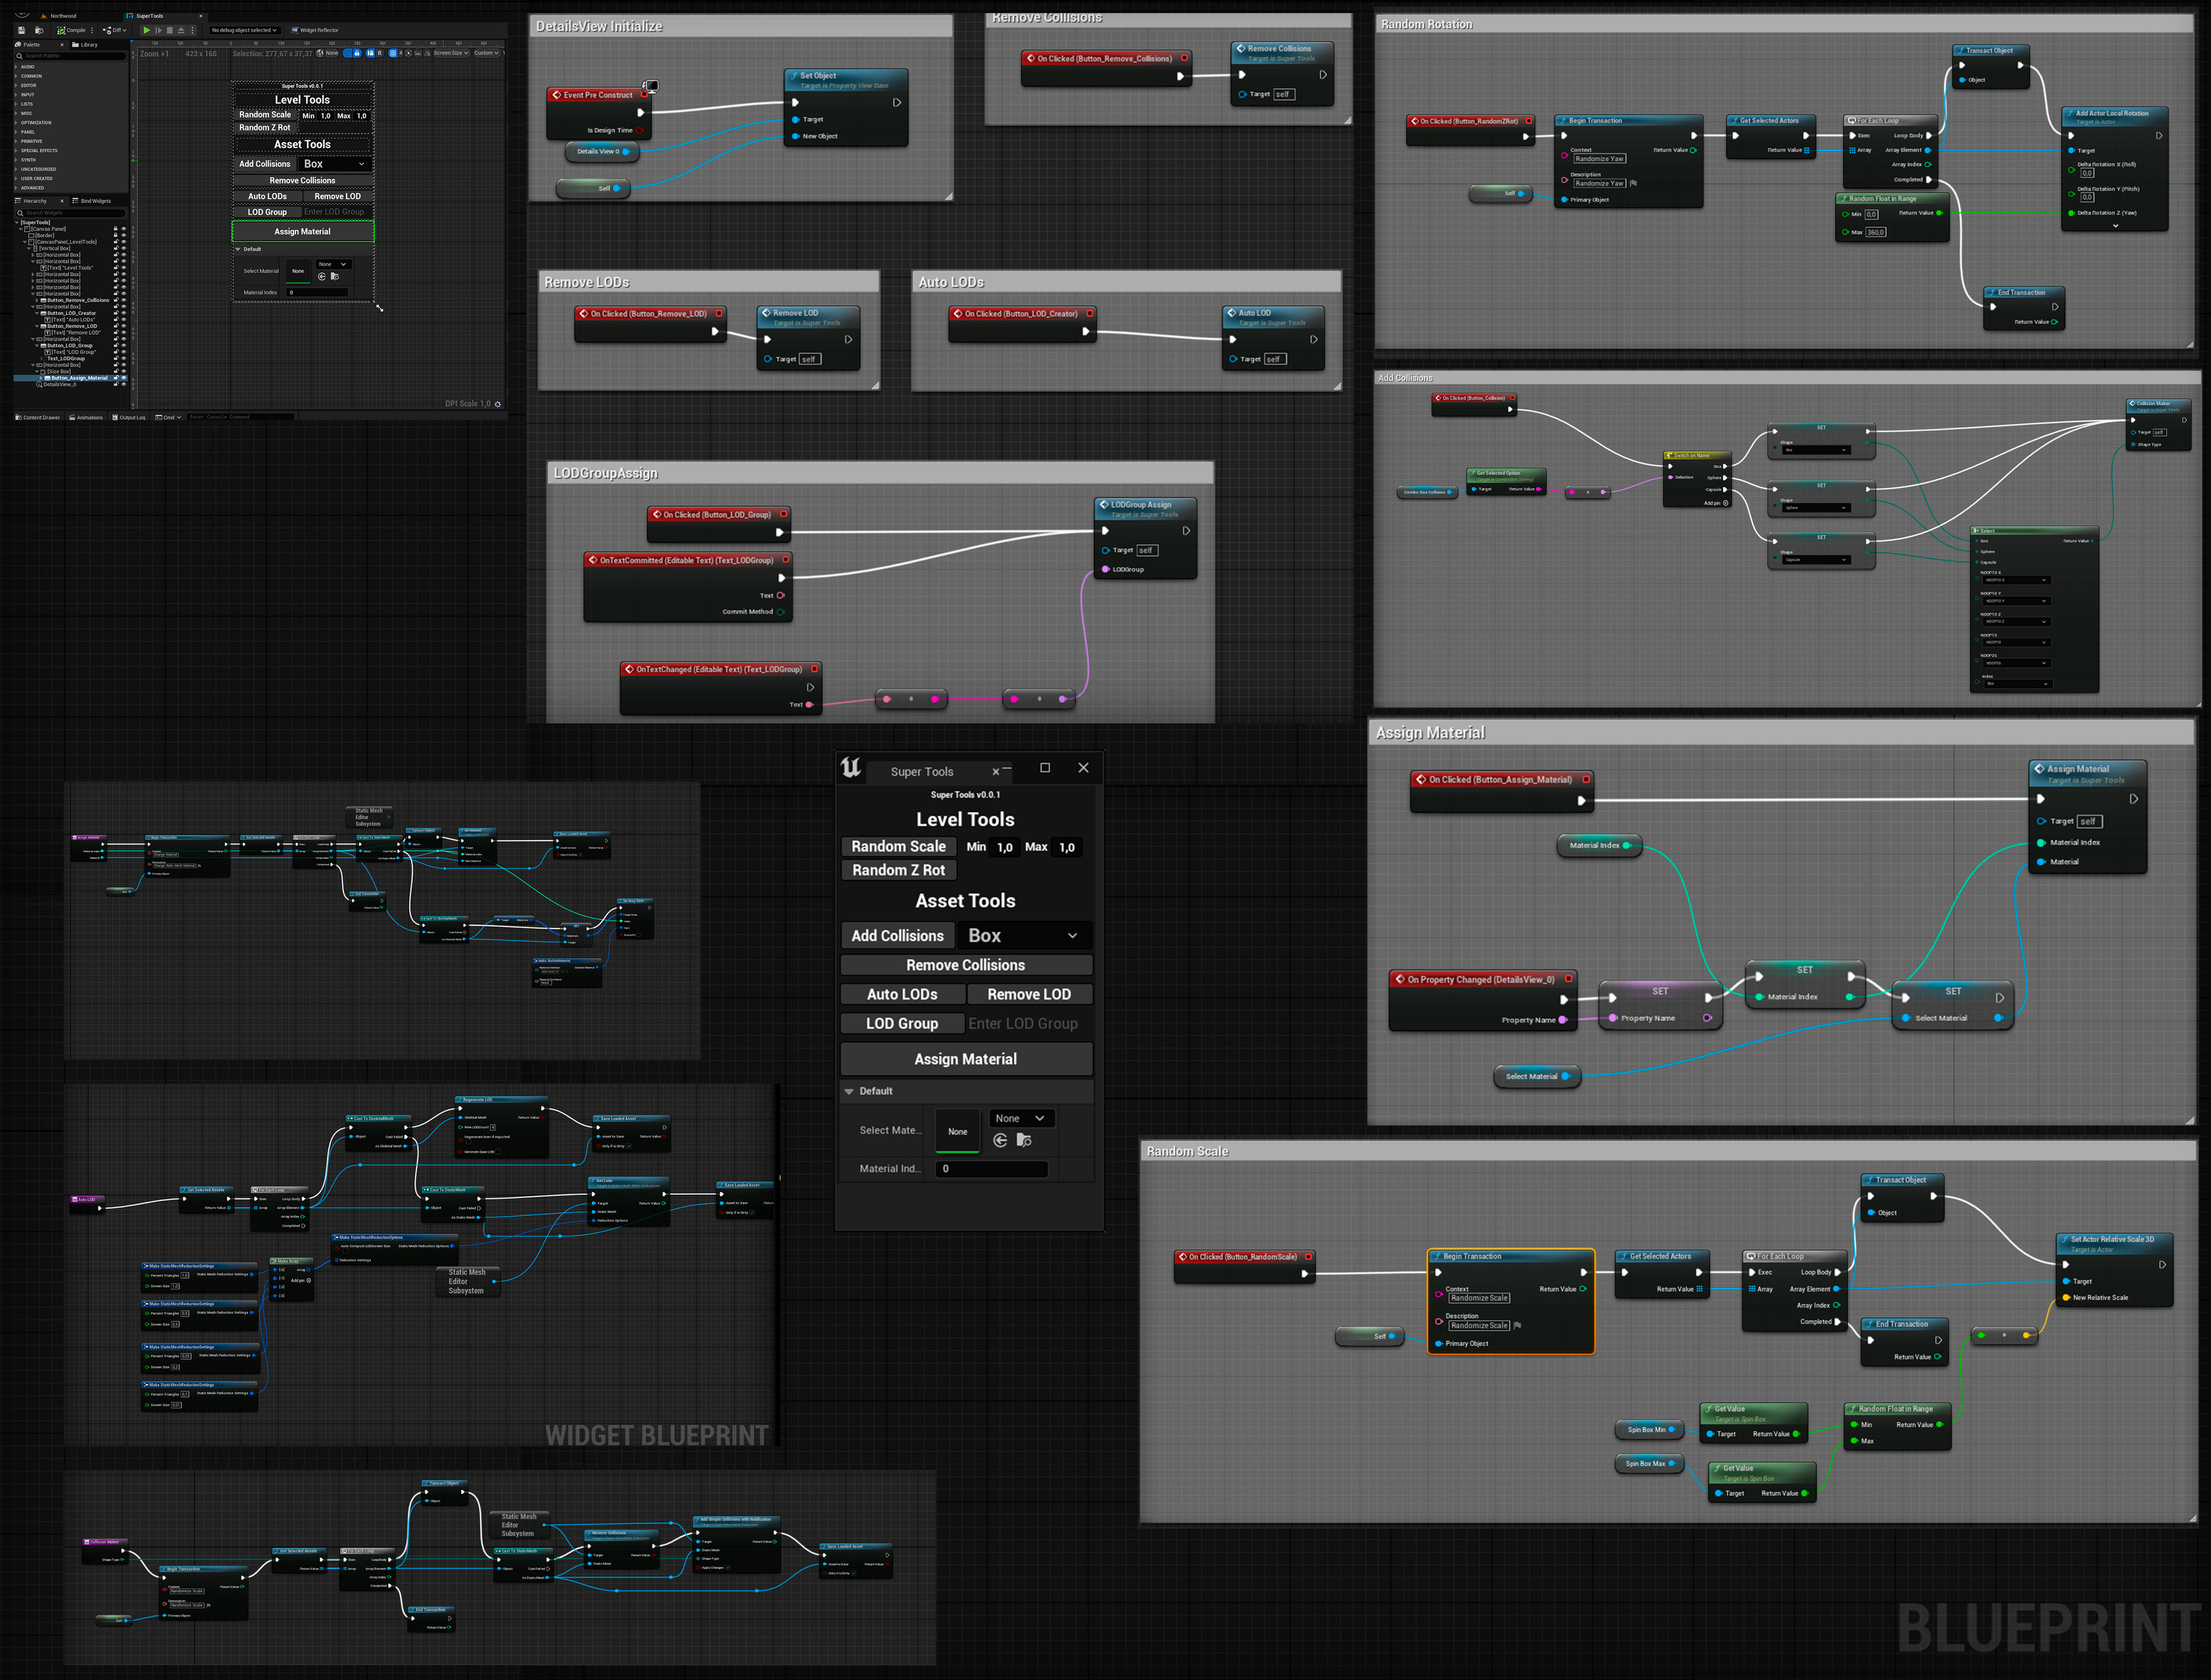
Task: Click the layout R button in designer toolbar
Action: point(380,53)
